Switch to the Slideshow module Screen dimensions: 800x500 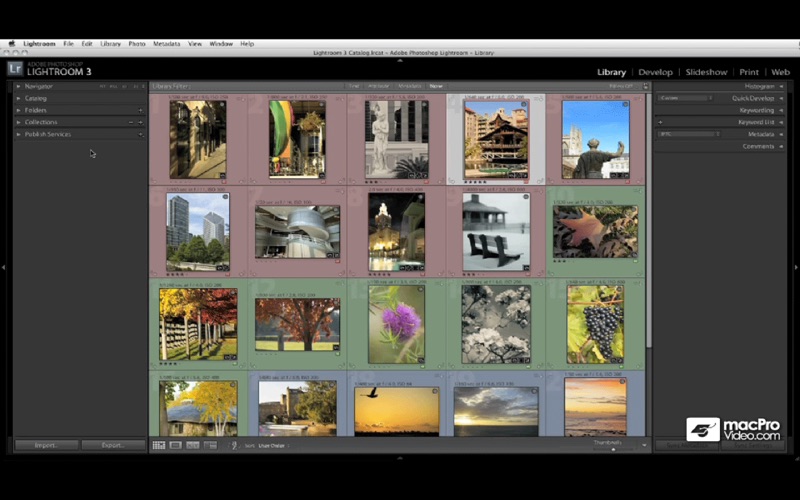(x=706, y=72)
